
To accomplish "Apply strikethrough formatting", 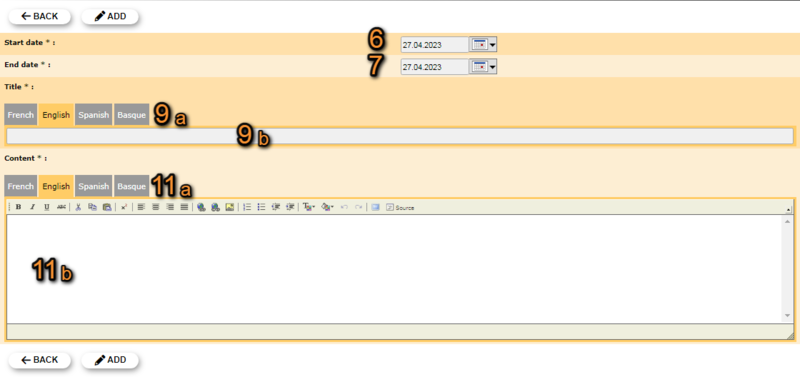I will click(x=61, y=207).
